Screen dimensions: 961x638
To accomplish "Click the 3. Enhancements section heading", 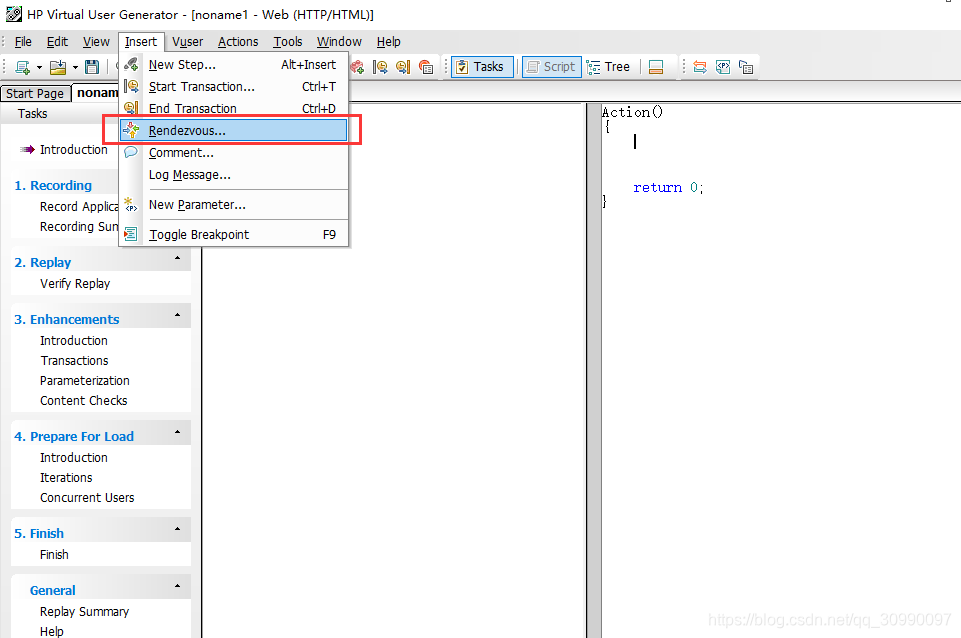I will [x=67, y=319].
